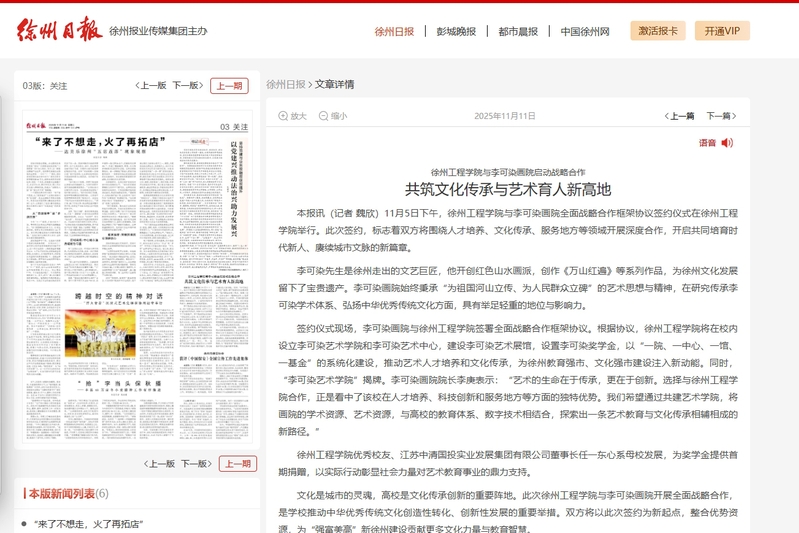Viewport: 799px width, 533px height.
Task: Select the 徐州日报 tab in the top navigation
Action: click(x=394, y=31)
